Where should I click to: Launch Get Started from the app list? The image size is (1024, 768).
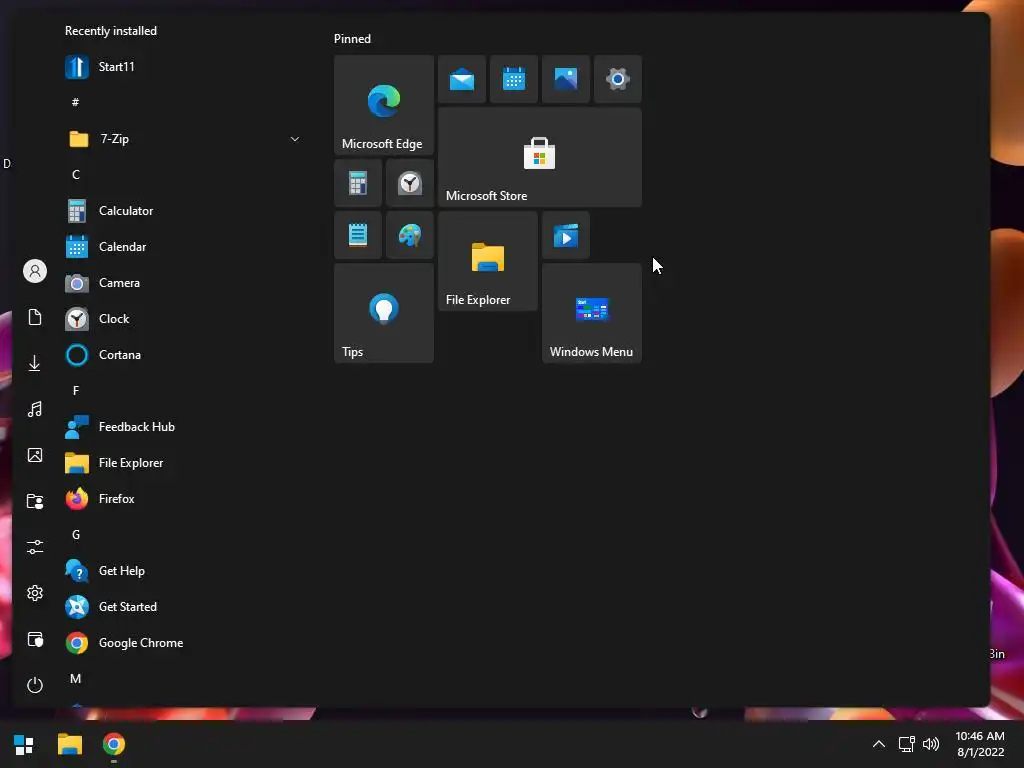point(184,607)
